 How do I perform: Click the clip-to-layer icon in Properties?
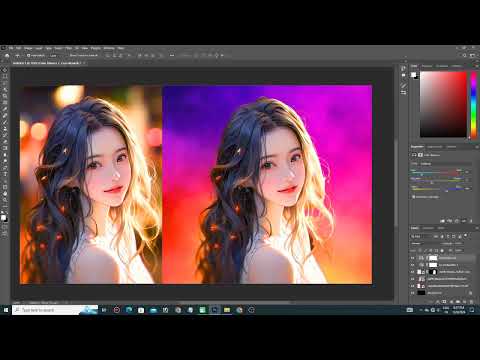[442, 221]
